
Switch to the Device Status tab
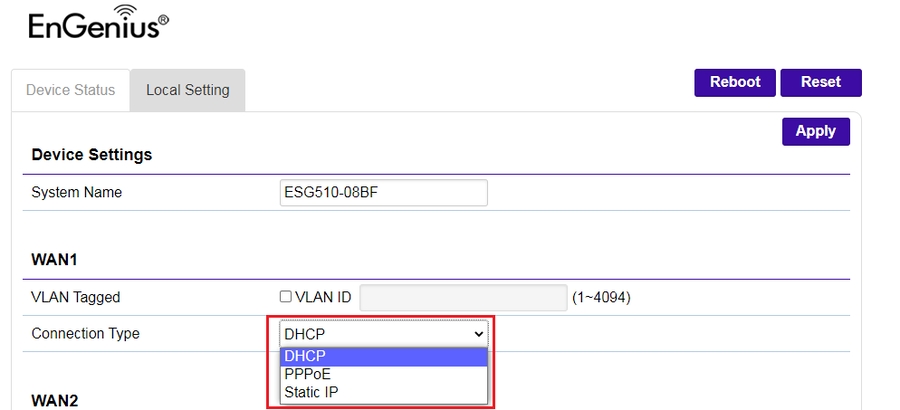[x=70, y=90]
